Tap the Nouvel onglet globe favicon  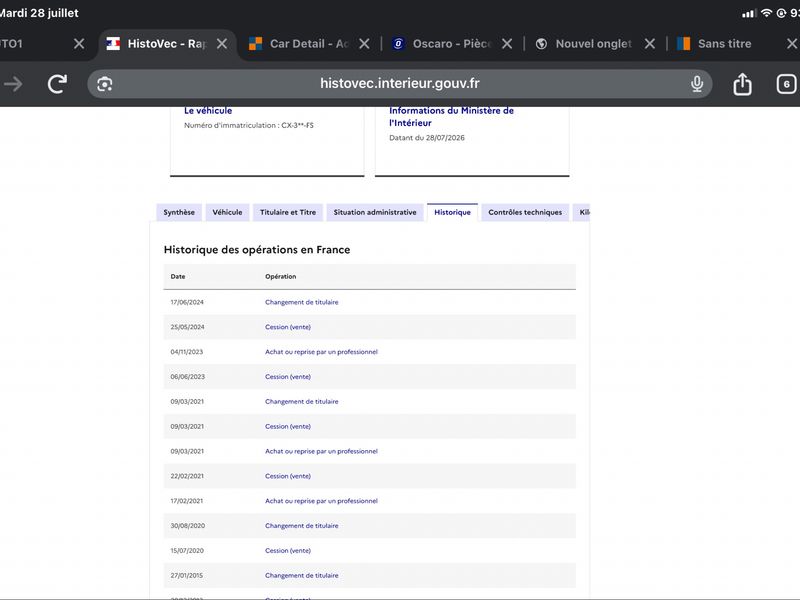541,44
